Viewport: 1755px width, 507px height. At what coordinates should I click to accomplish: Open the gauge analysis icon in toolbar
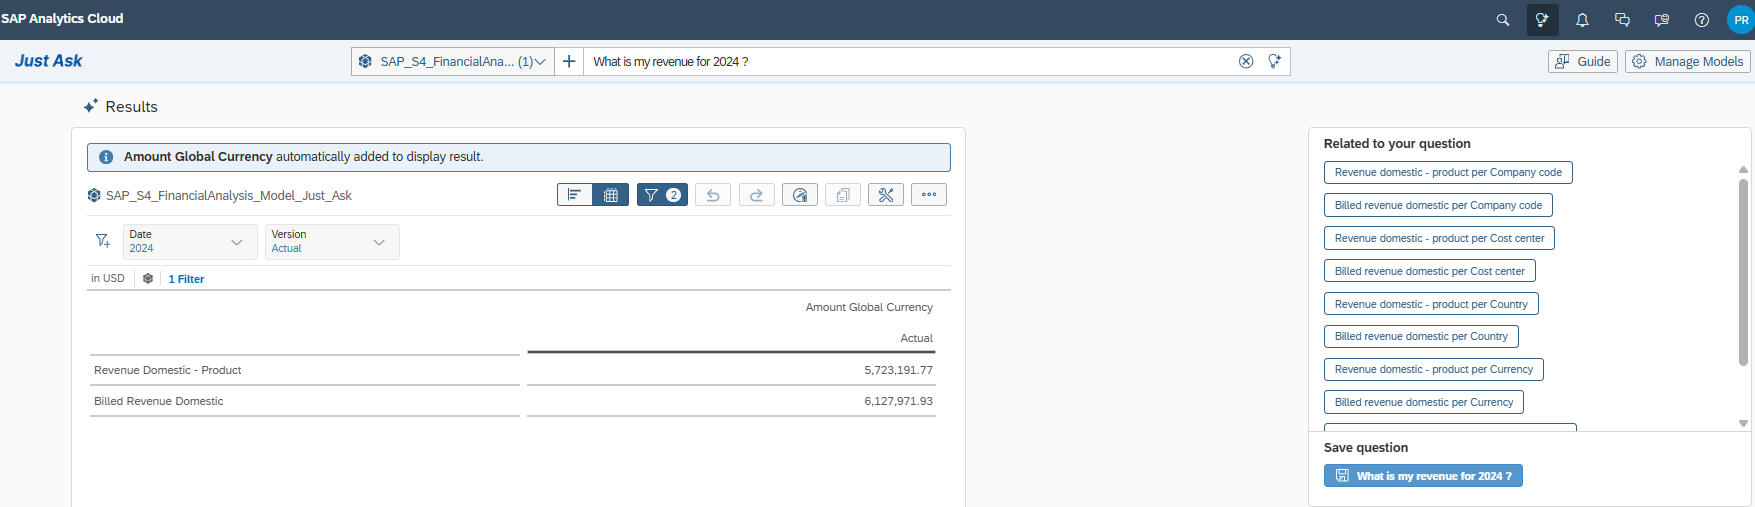click(x=800, y=195)
